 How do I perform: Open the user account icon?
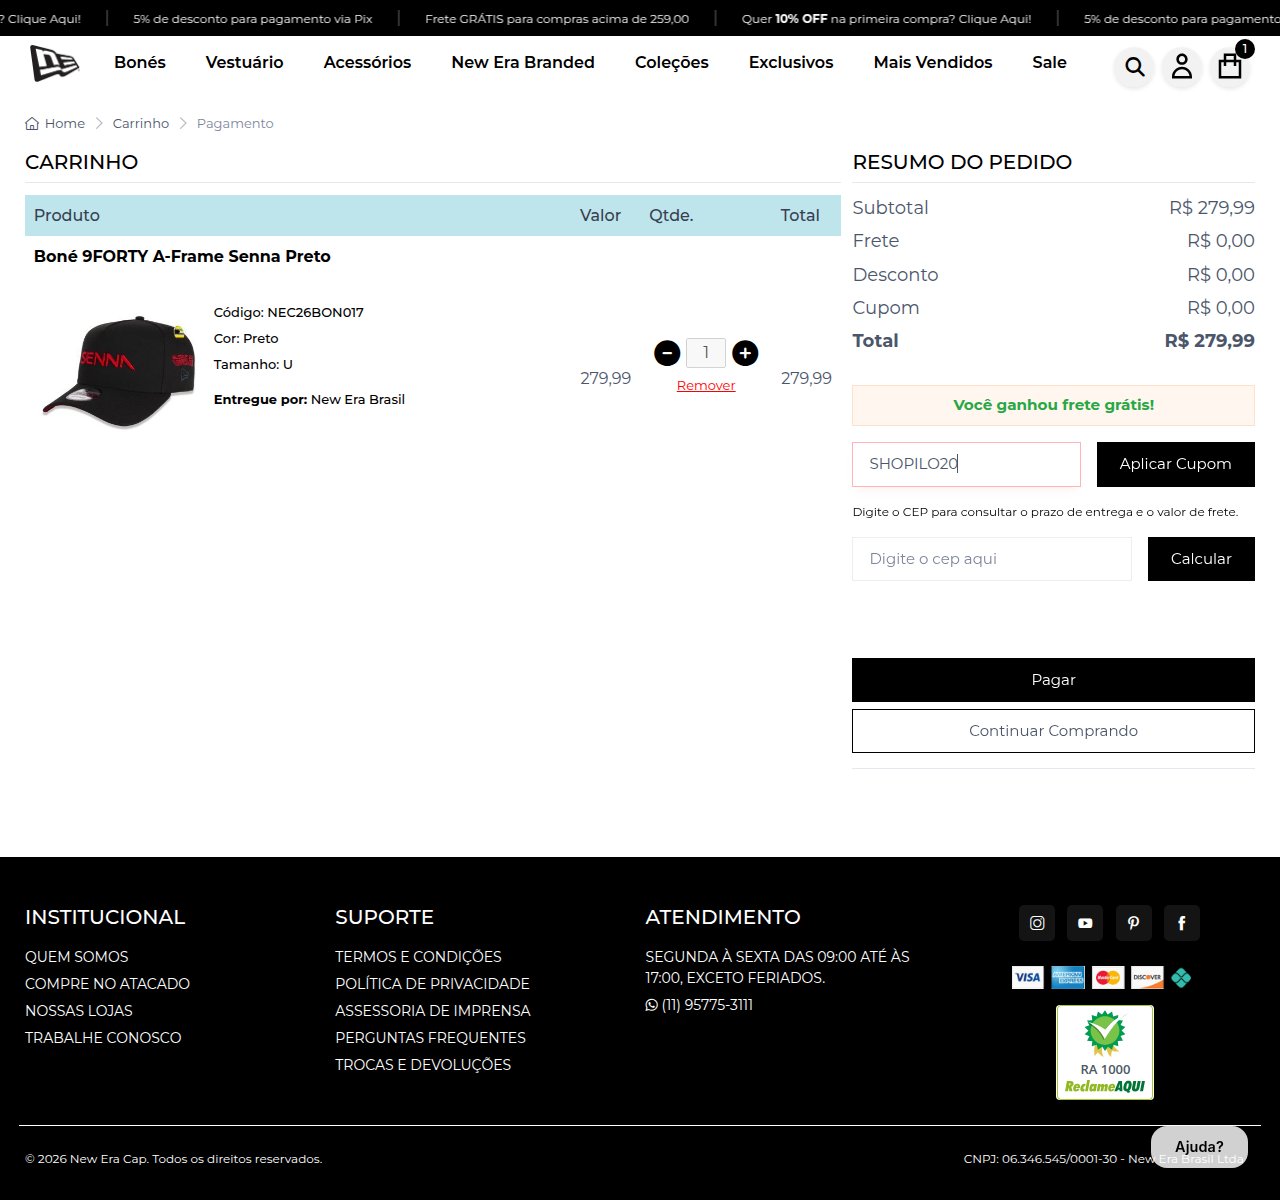pyautogui.click(x=1182, y=67)
